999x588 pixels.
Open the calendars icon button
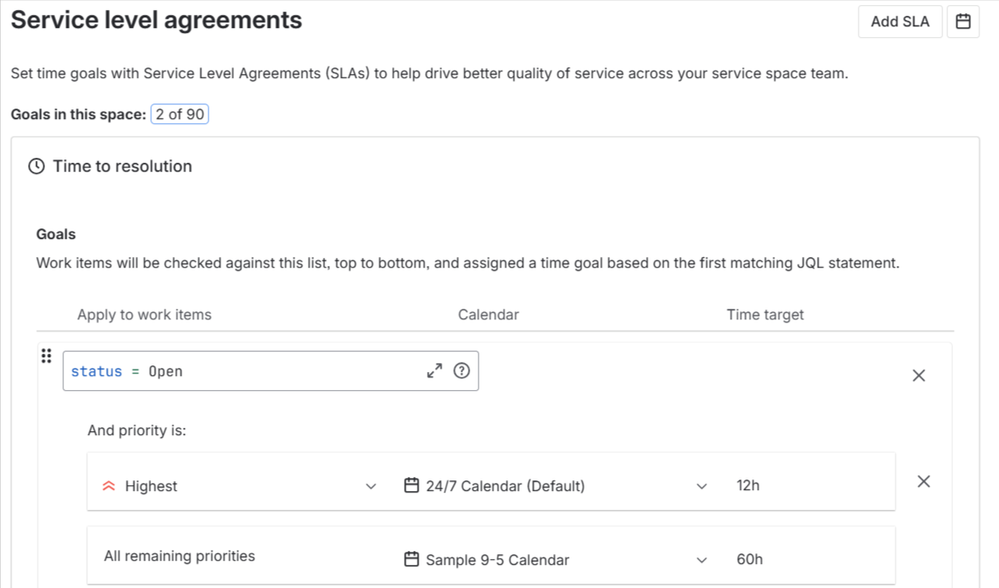(963, 21)
